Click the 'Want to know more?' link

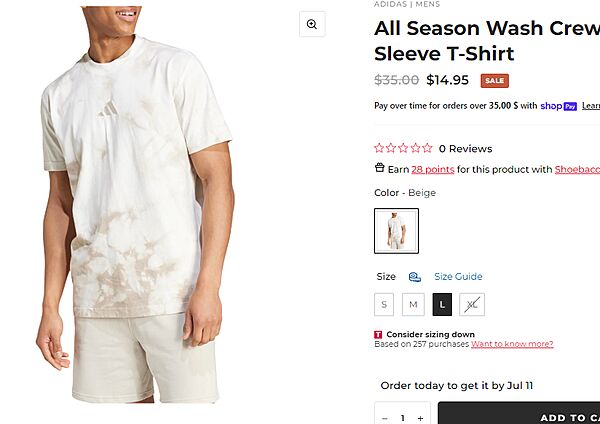point(512,344)
